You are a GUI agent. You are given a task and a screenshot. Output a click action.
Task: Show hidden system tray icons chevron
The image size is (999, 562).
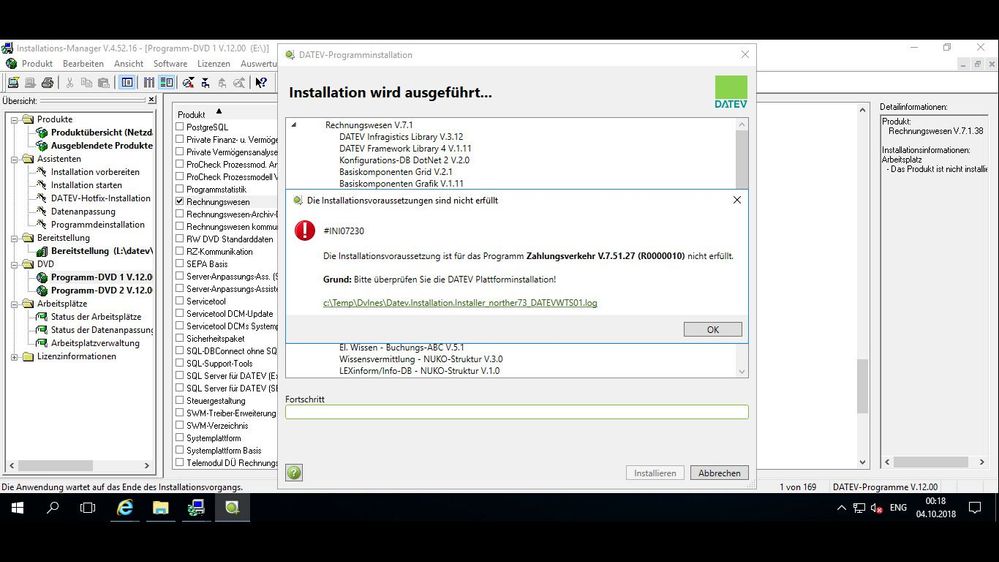tap(841, 508)
